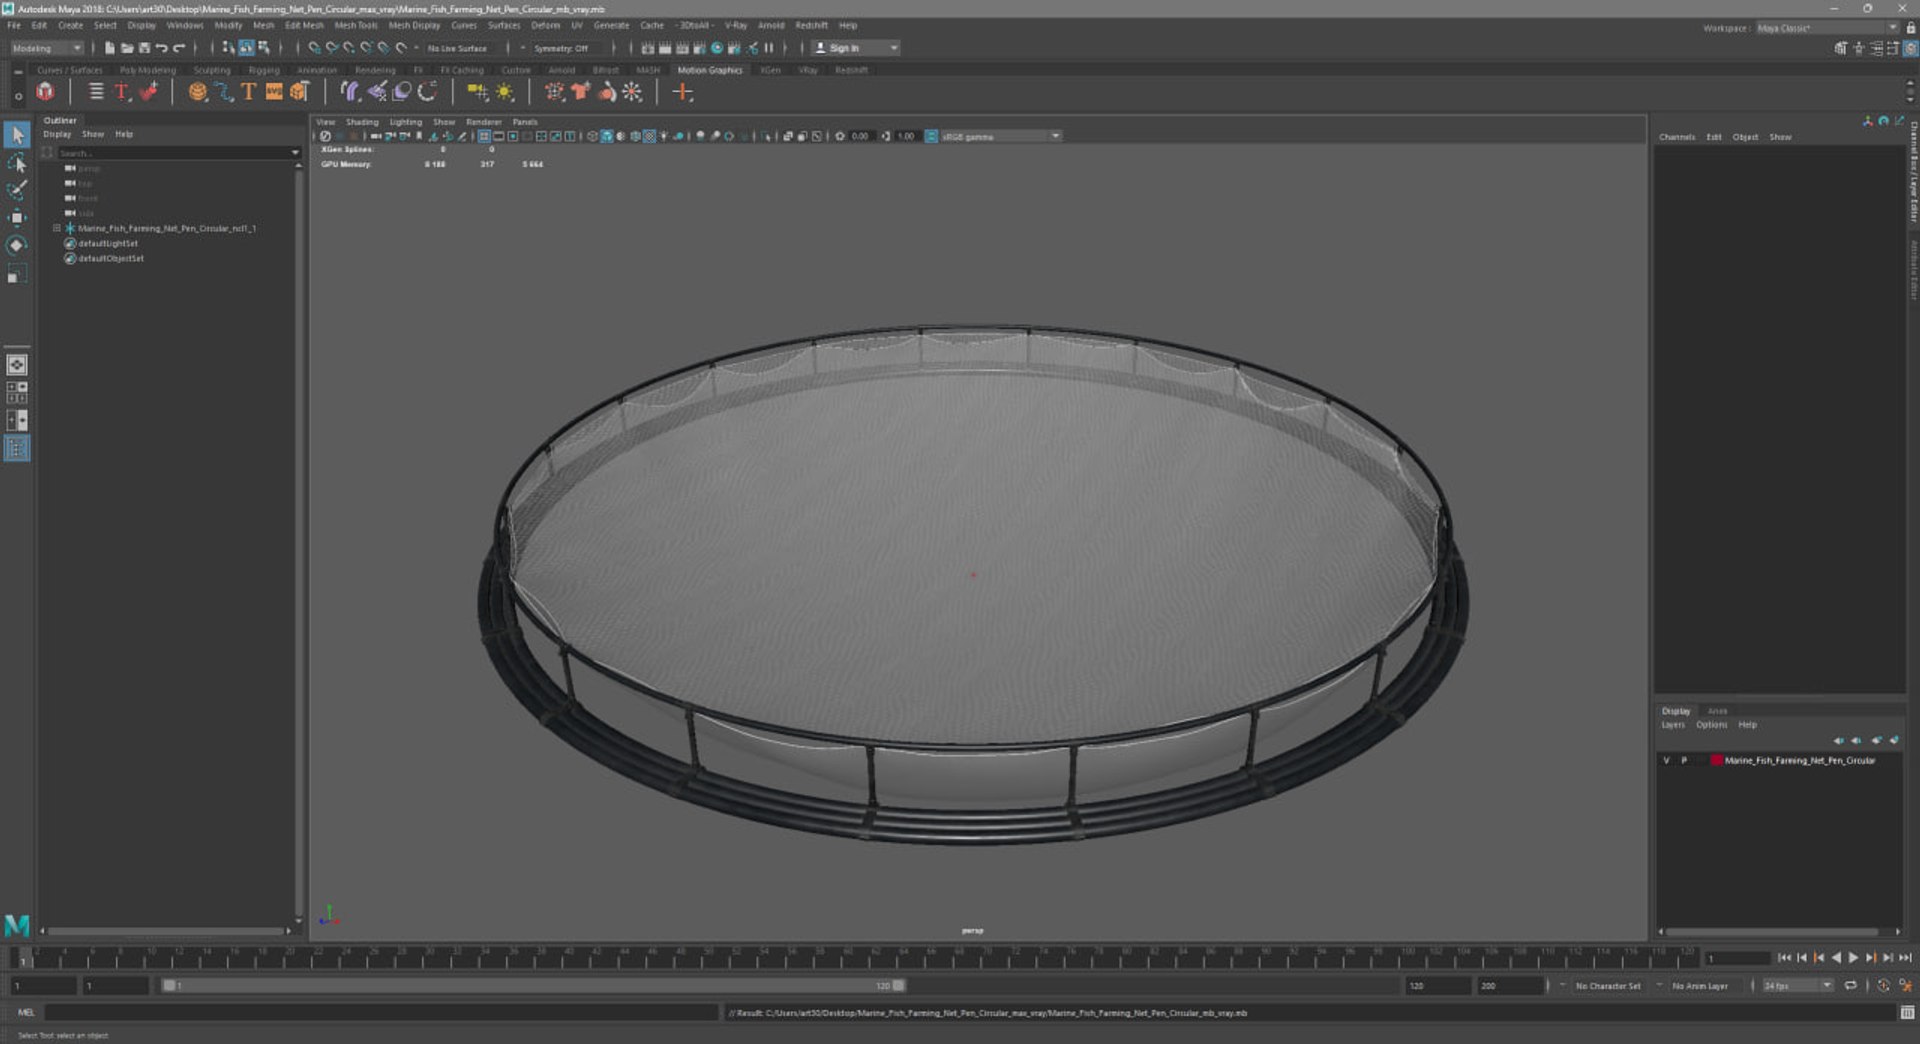Switch to the Anim layer tab

coord(1717,711)
